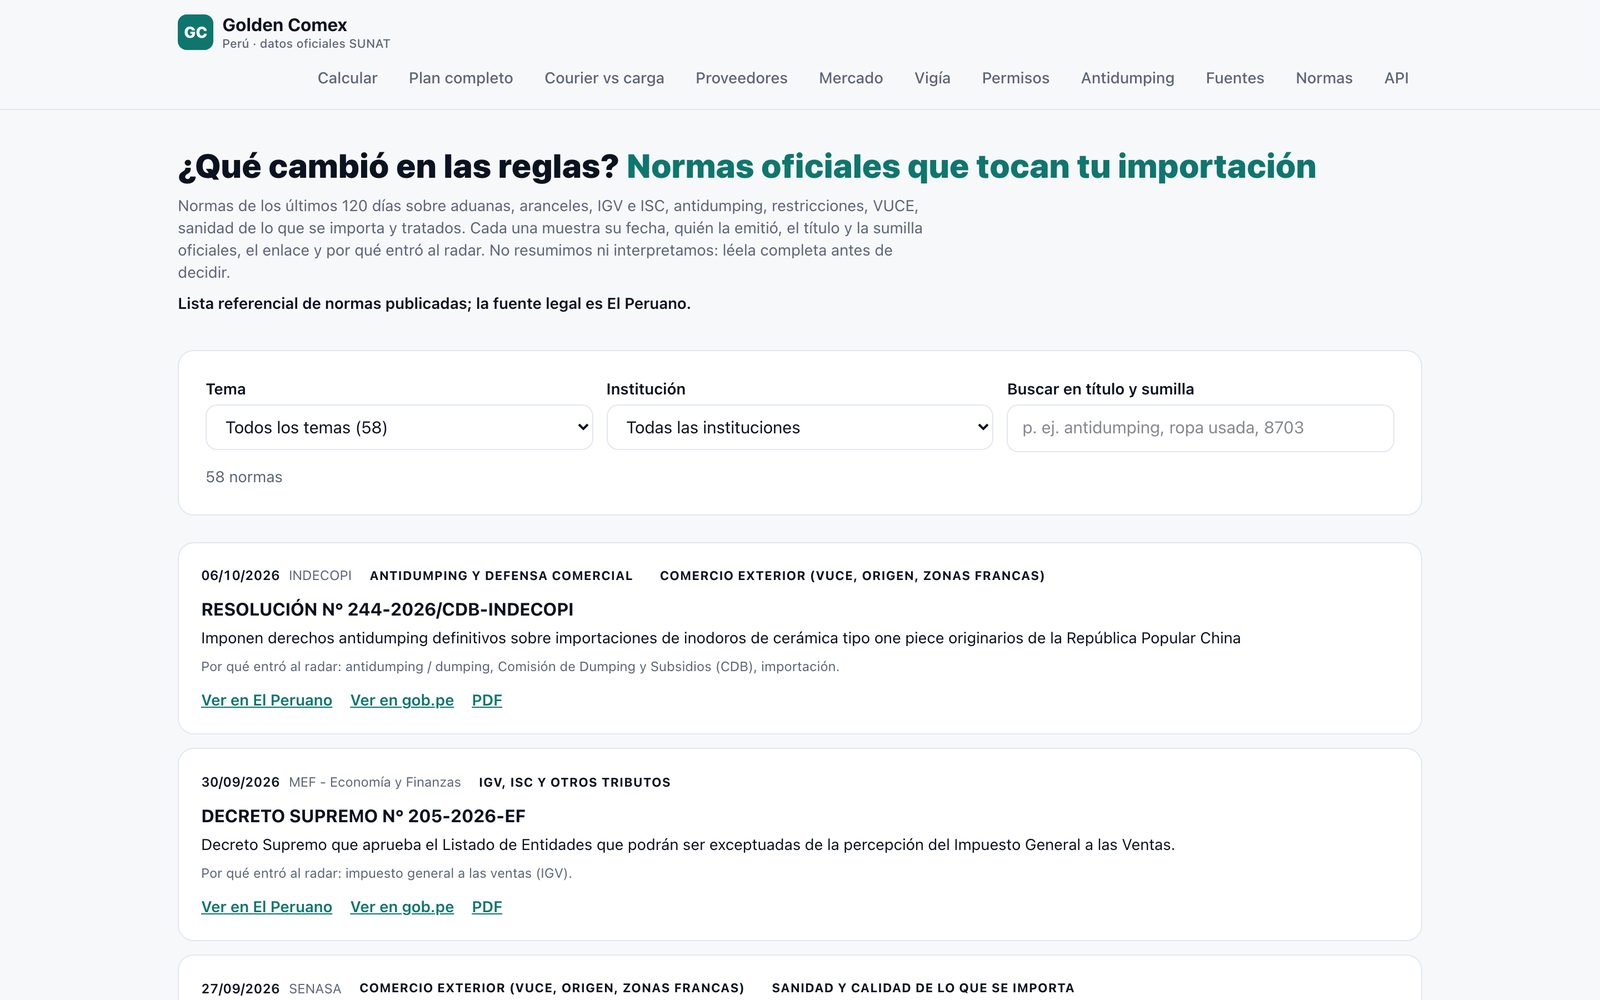The height and width of the screenshot is (1000, 1600).
Task: Go to Plan completo
Action: 461,78
